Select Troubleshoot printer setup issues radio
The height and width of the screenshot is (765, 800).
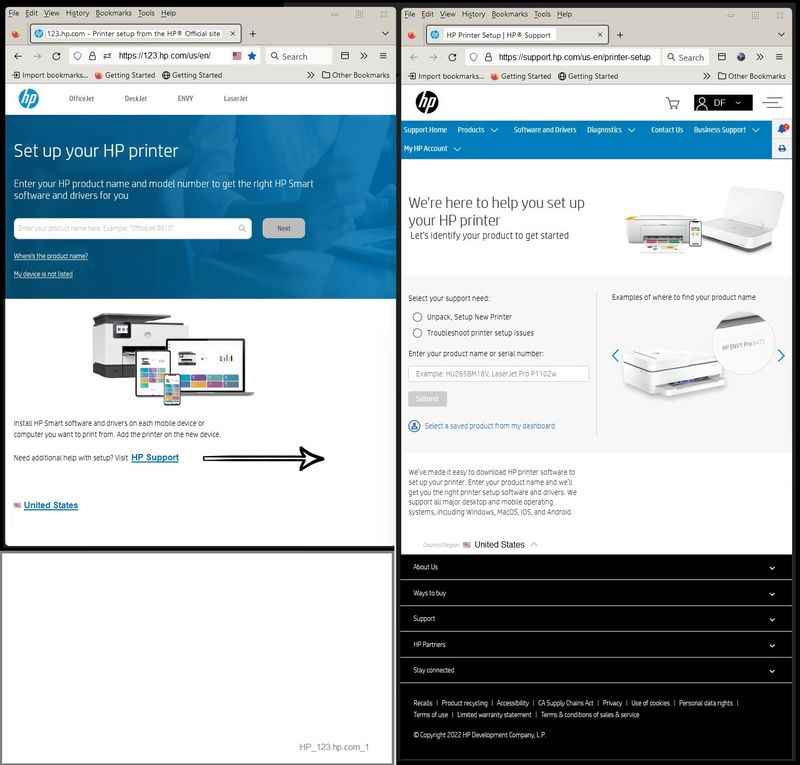point(417,333)
